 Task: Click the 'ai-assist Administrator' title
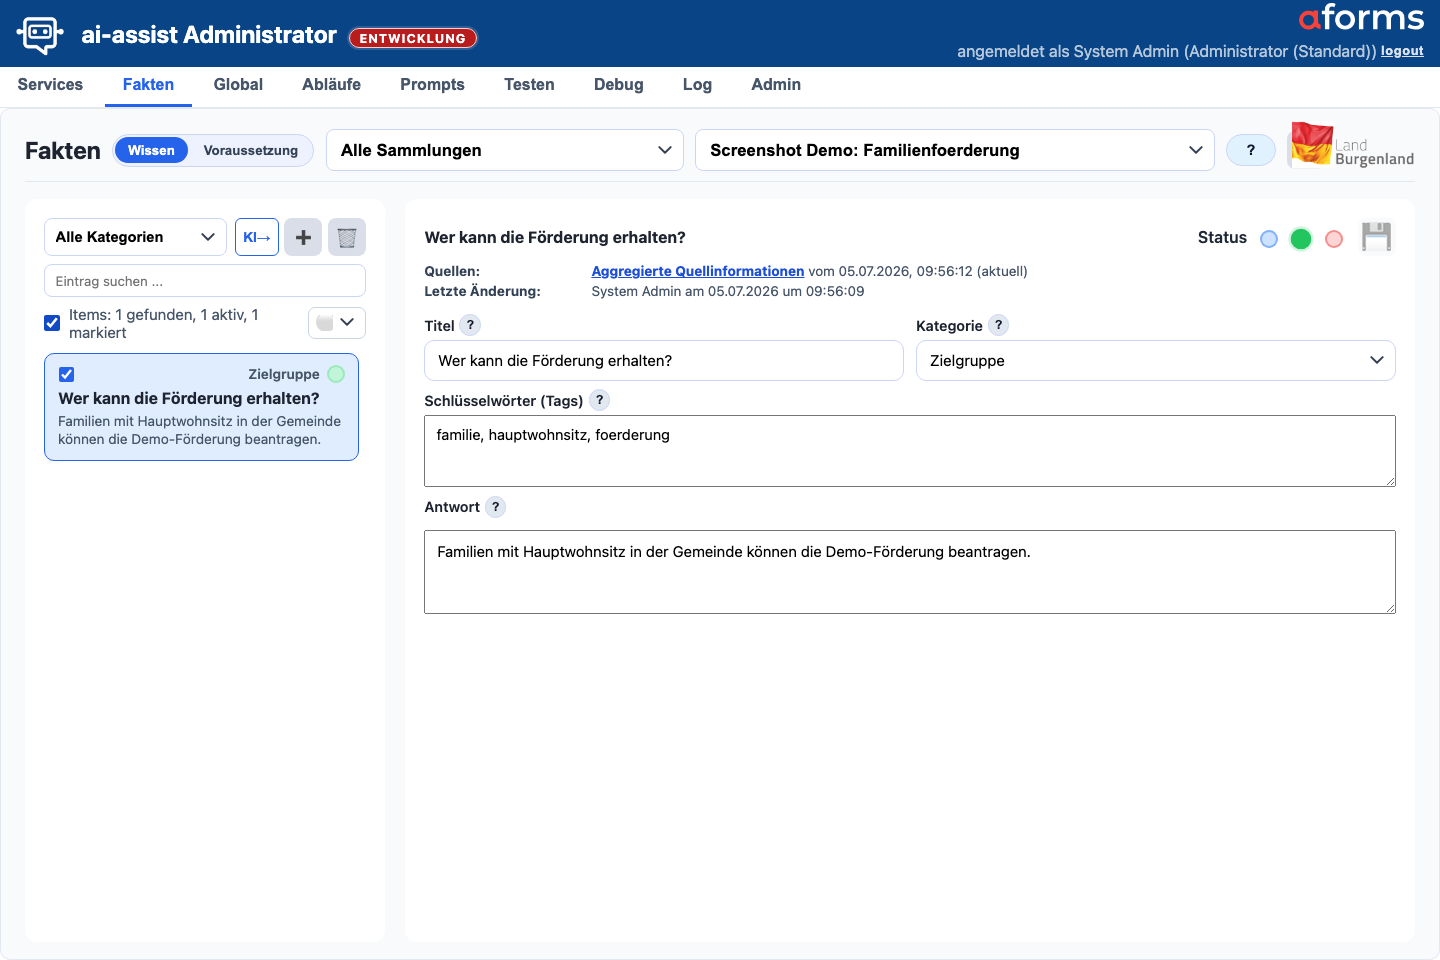(209, 35)
